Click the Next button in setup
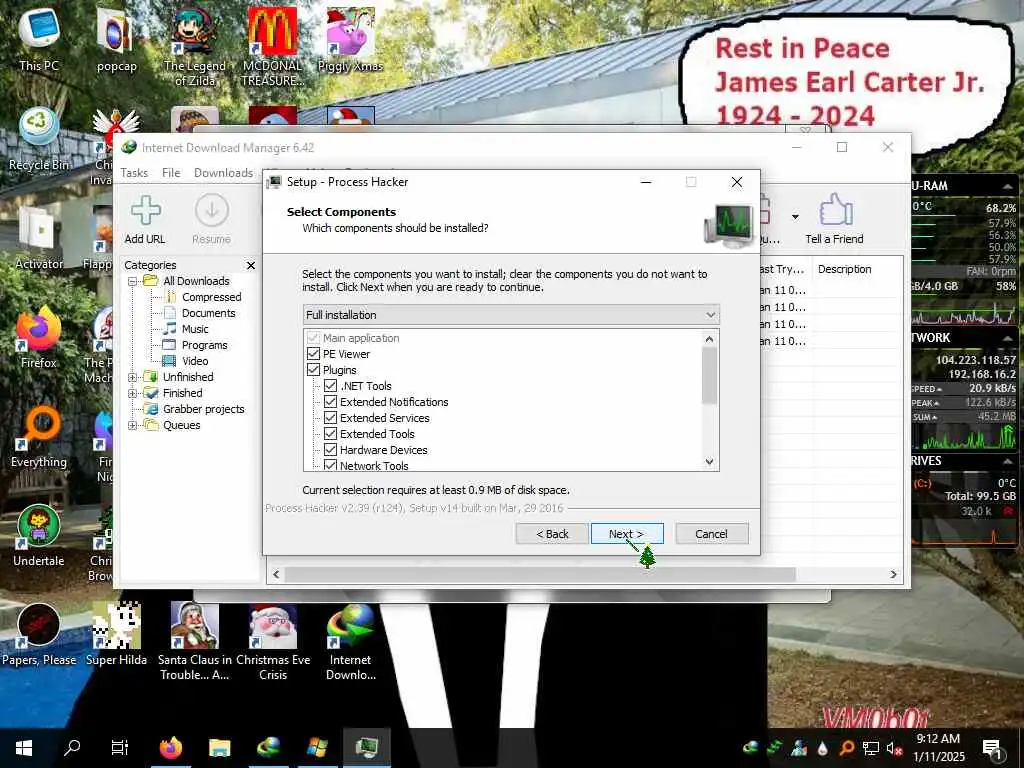The height and width of the screenshot is (768, 1024). tap(627, 534)
